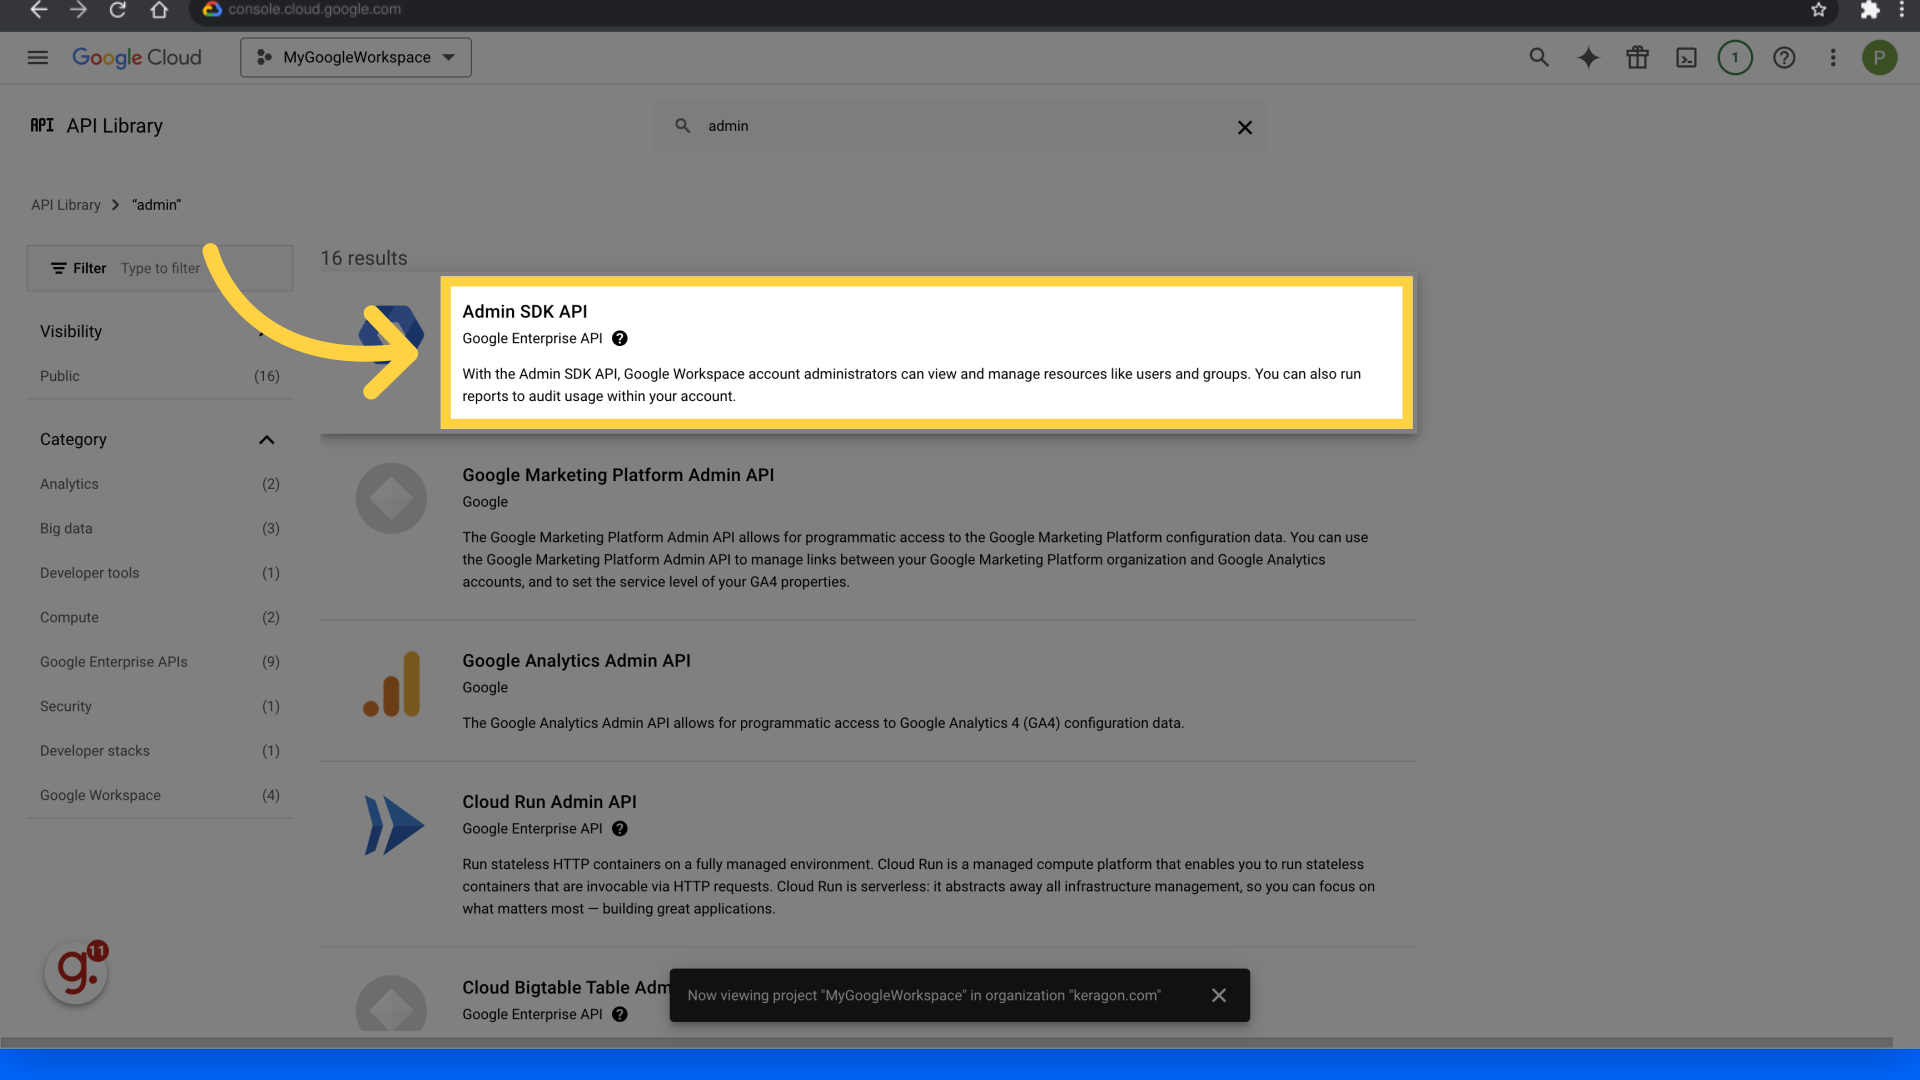1920x1080 pixels.
Task: Filter by Developer tools category
Action: point(160,573)
